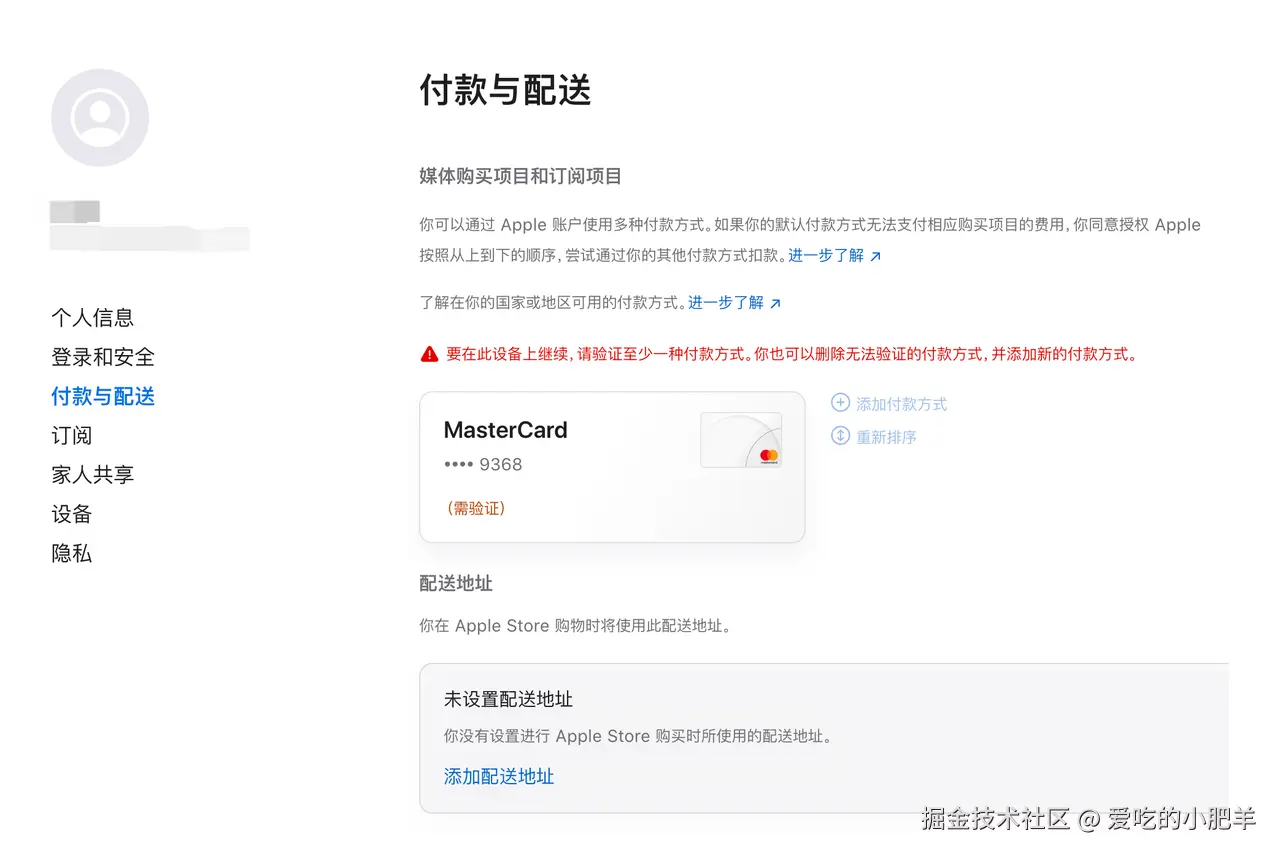1280x856 pixels.
Task: Click the (需验证) status on the card
Action: pyautogui.click(x=476, y=508)
